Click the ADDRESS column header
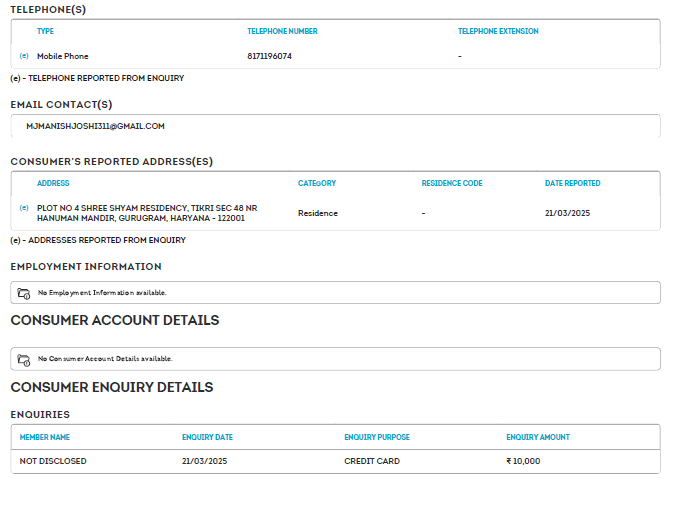 [x=53, y=183]
